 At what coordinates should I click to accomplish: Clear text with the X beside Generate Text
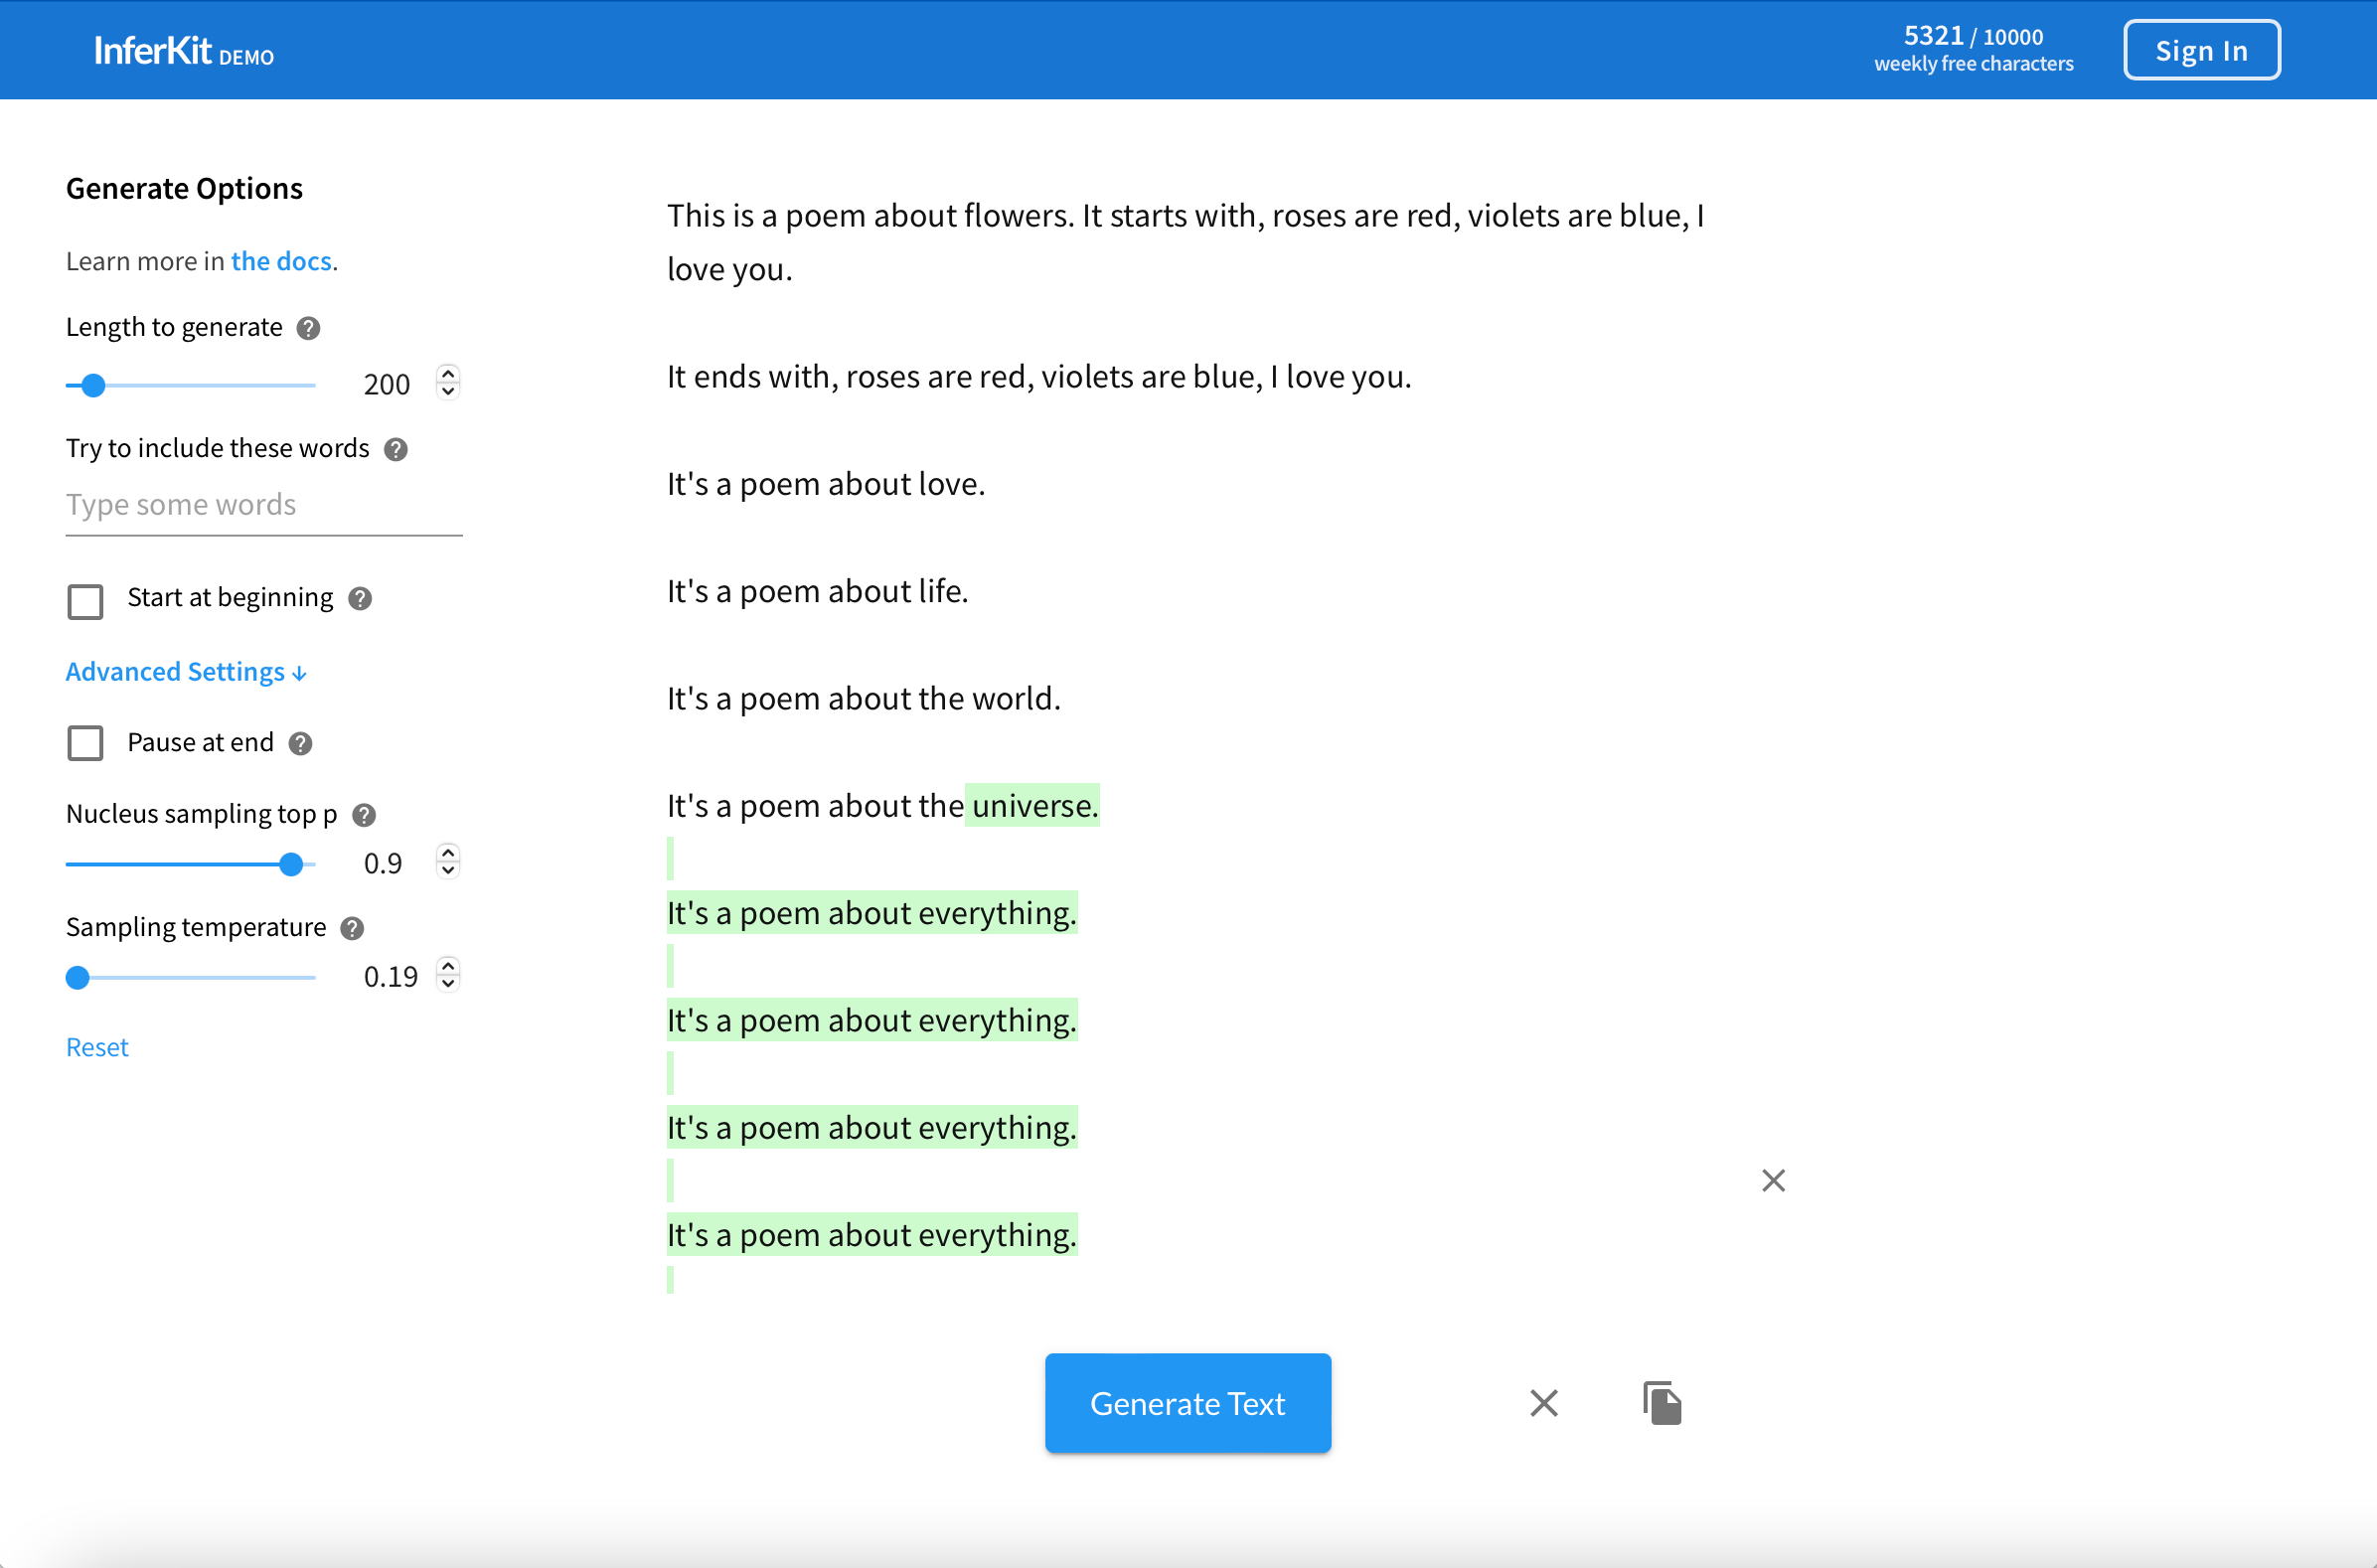(1544, 1403)
